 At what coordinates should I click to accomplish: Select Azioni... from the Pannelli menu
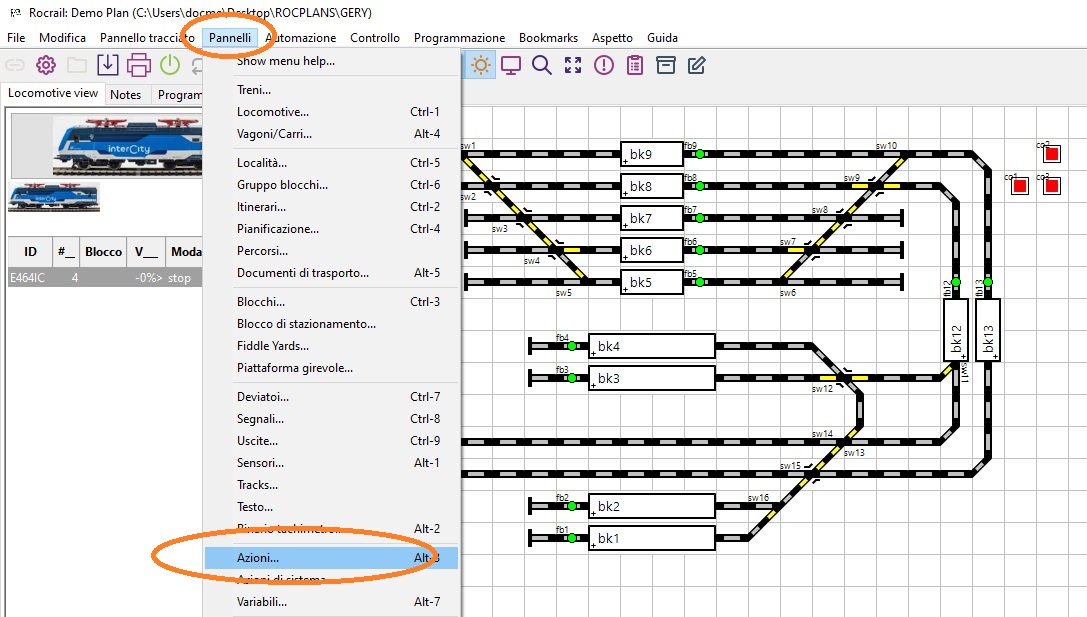pyautogui.click(x=258, y=558)
